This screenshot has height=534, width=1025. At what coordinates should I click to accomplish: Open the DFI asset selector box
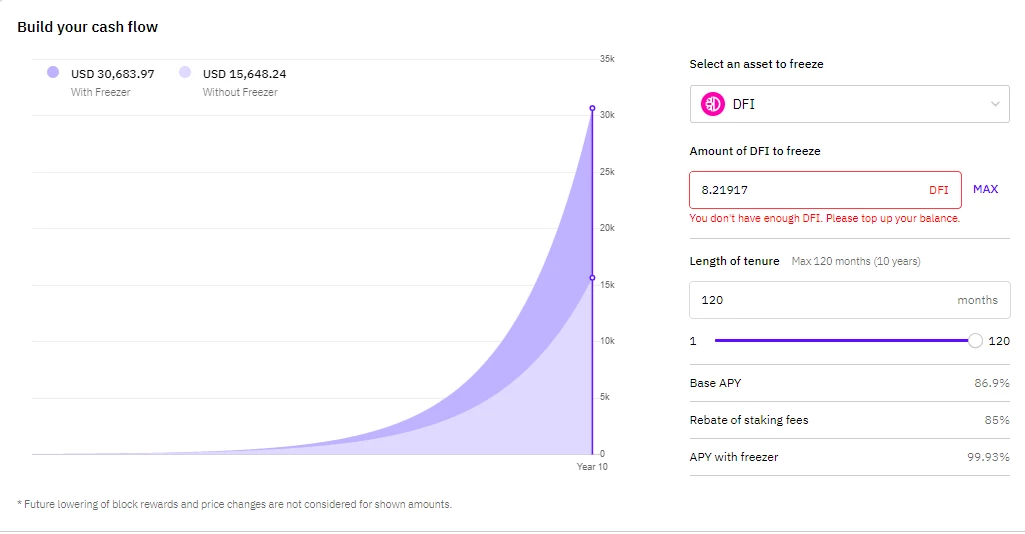point(849,104)
